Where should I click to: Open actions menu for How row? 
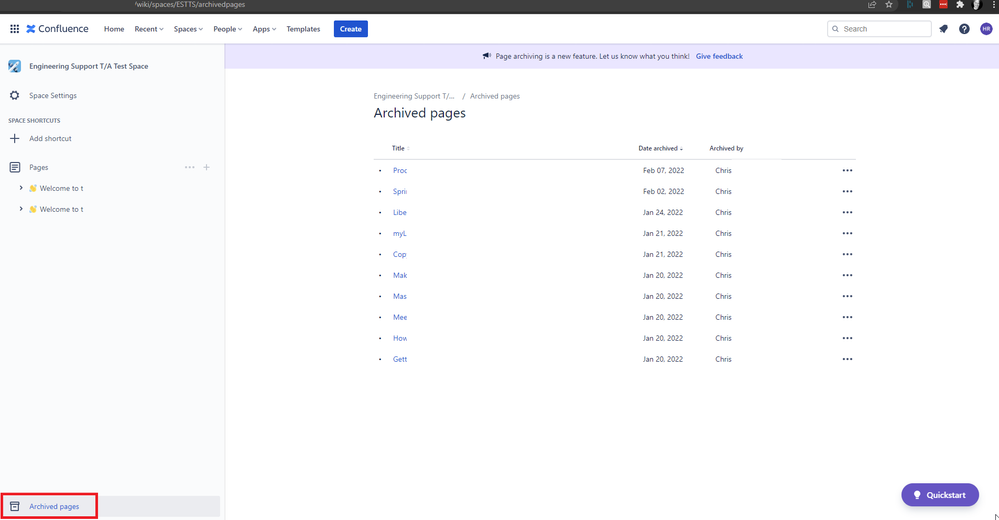coord(847,338)
